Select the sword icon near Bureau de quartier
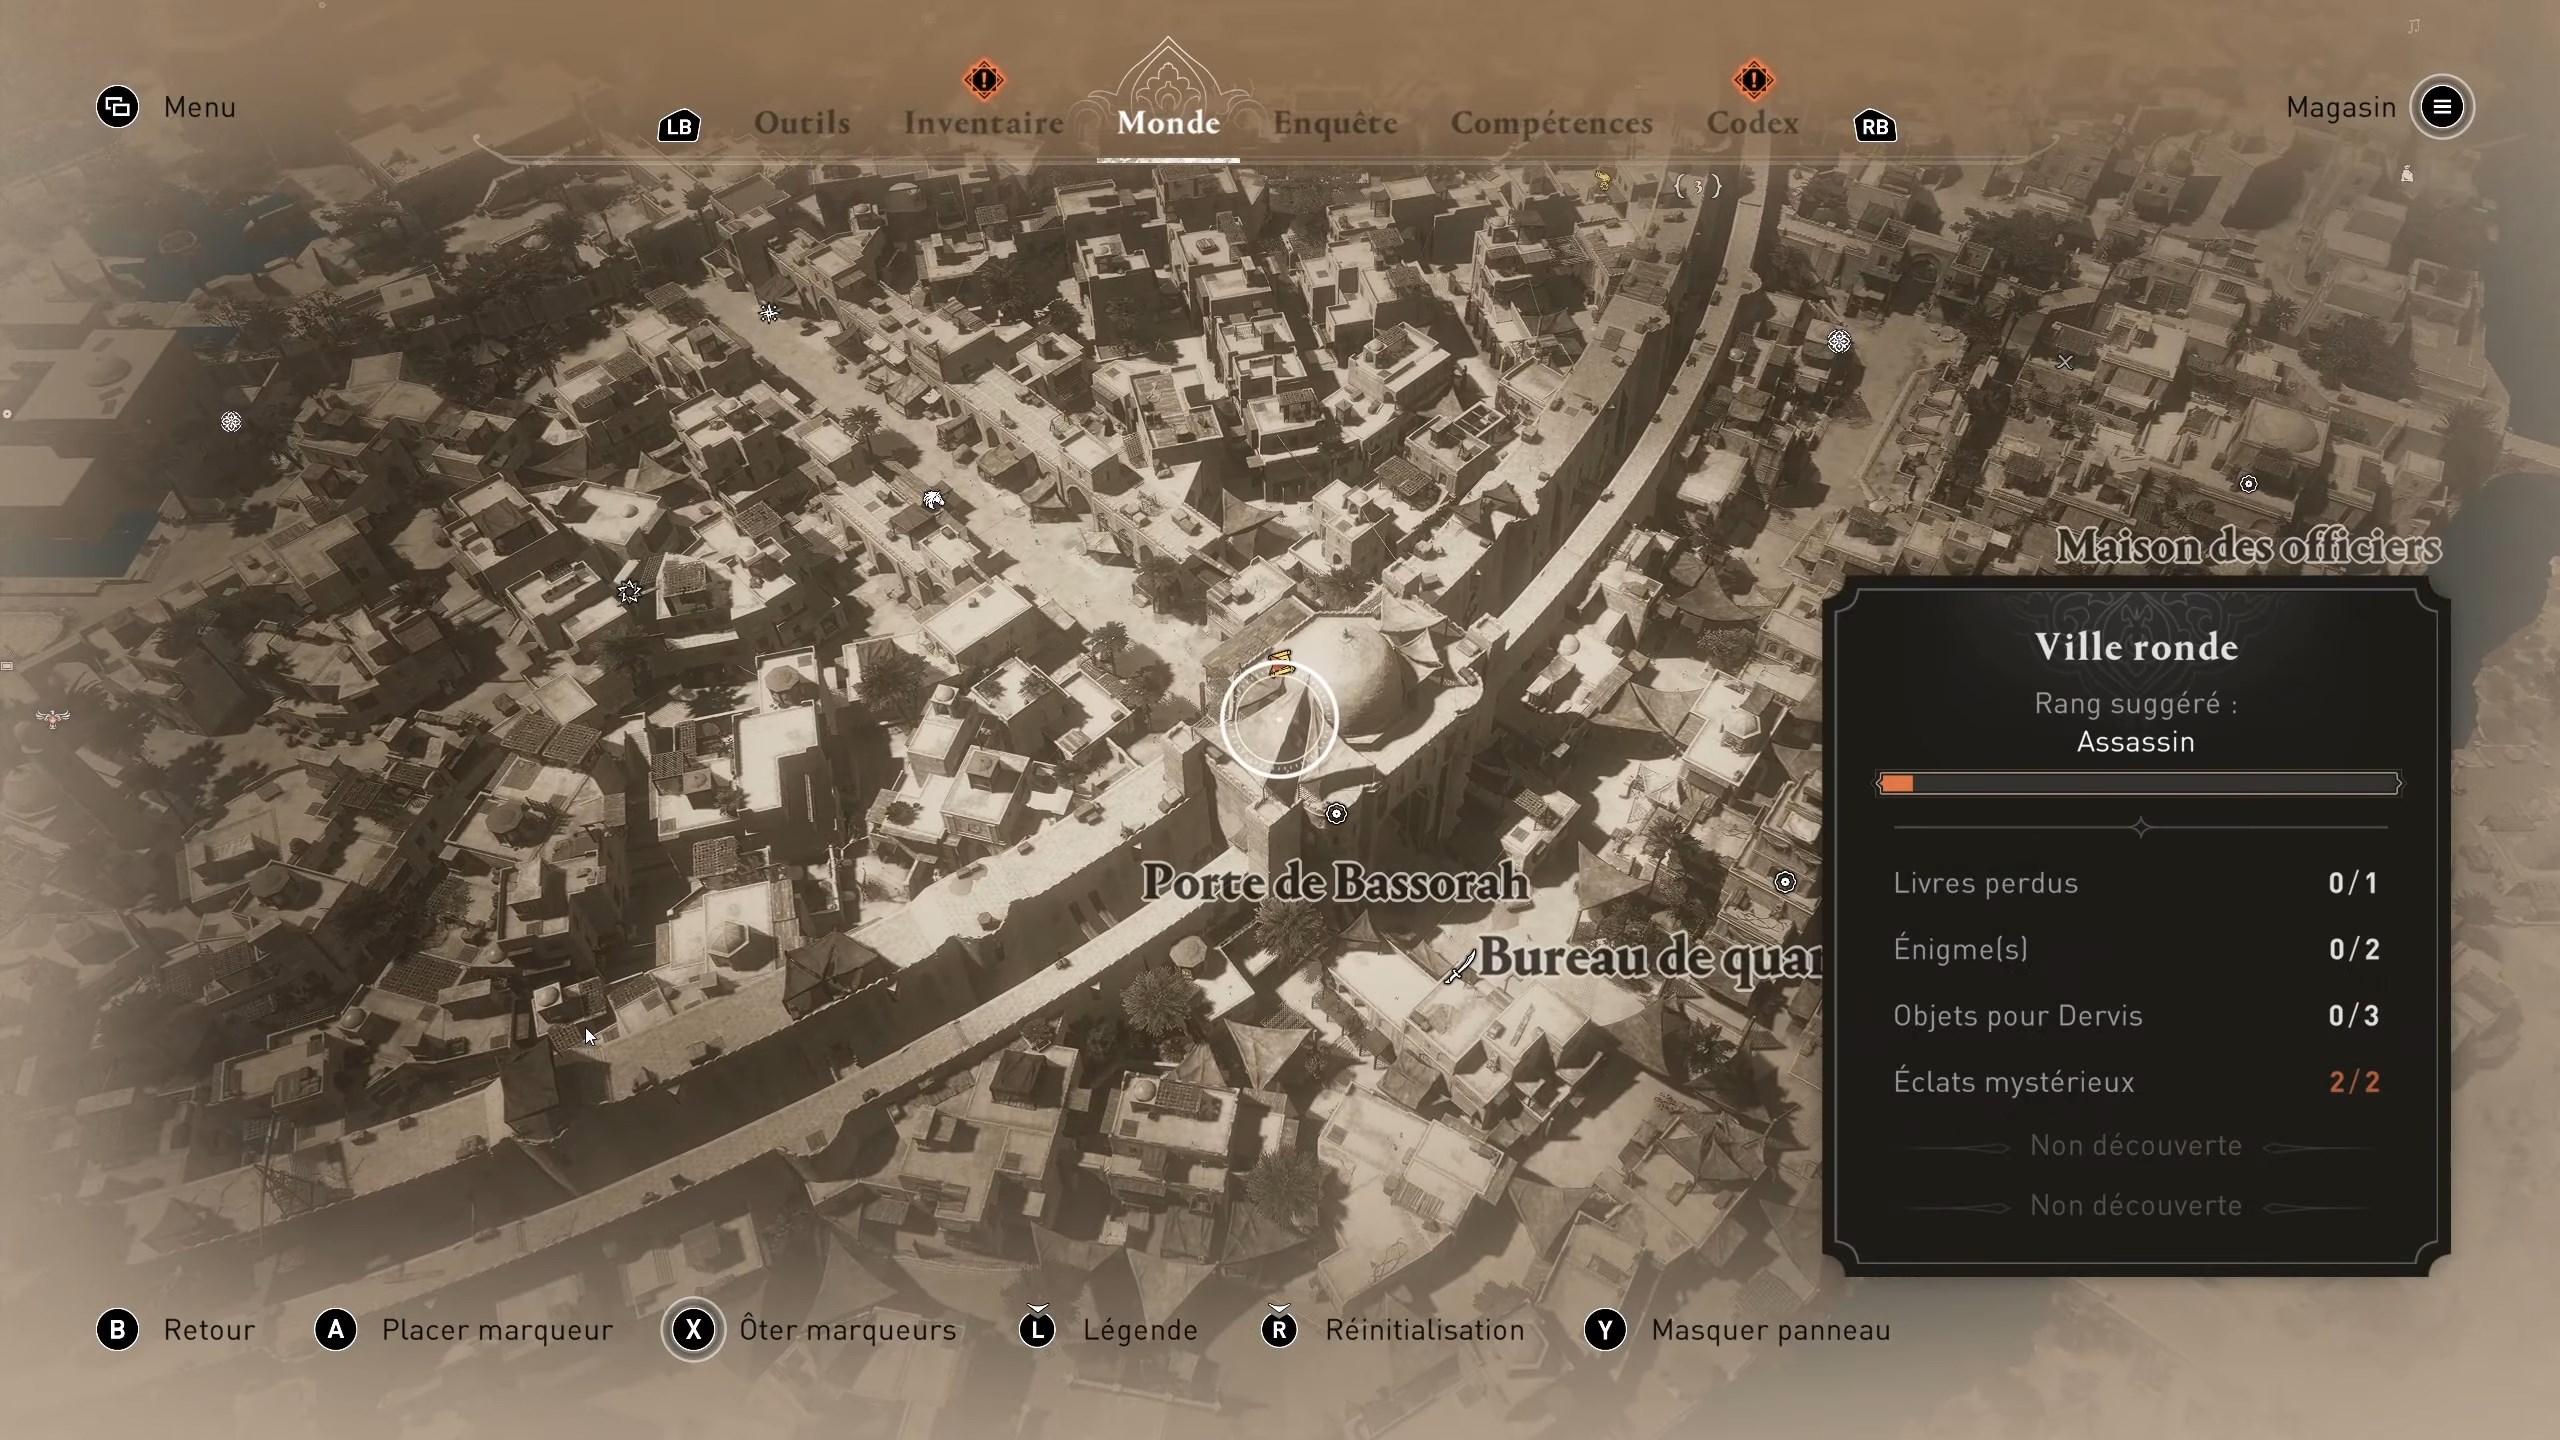This screenshot has width=2560, height=1440. [x=1460, y=966]
